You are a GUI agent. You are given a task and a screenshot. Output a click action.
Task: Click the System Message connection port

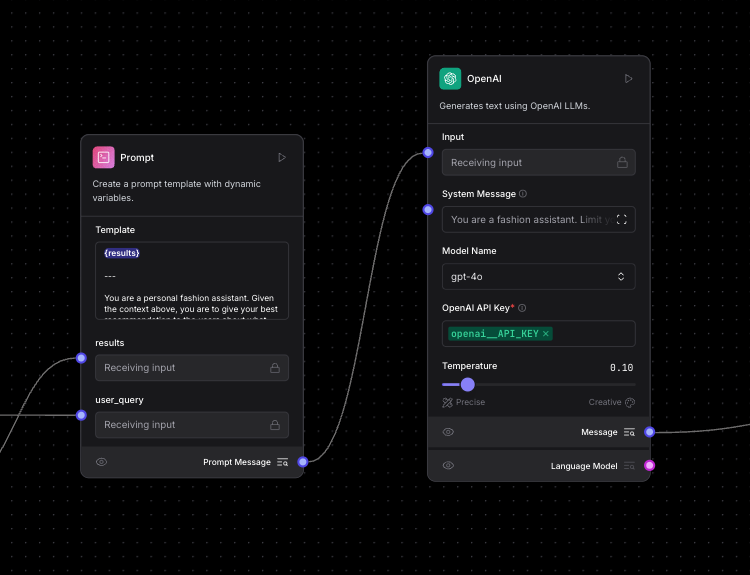point(428,210)
